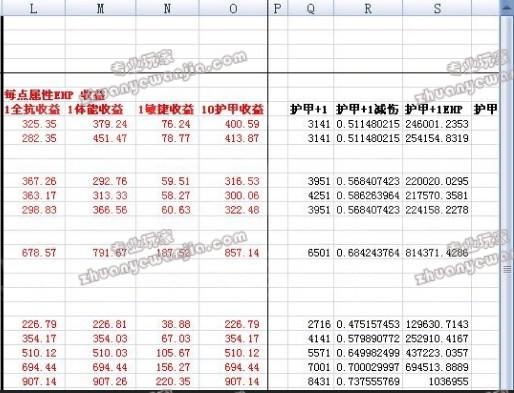This screenshot has width=514, height=393.
Task: Click the 1全抗收益 header cell
Action: click(33, 109)
